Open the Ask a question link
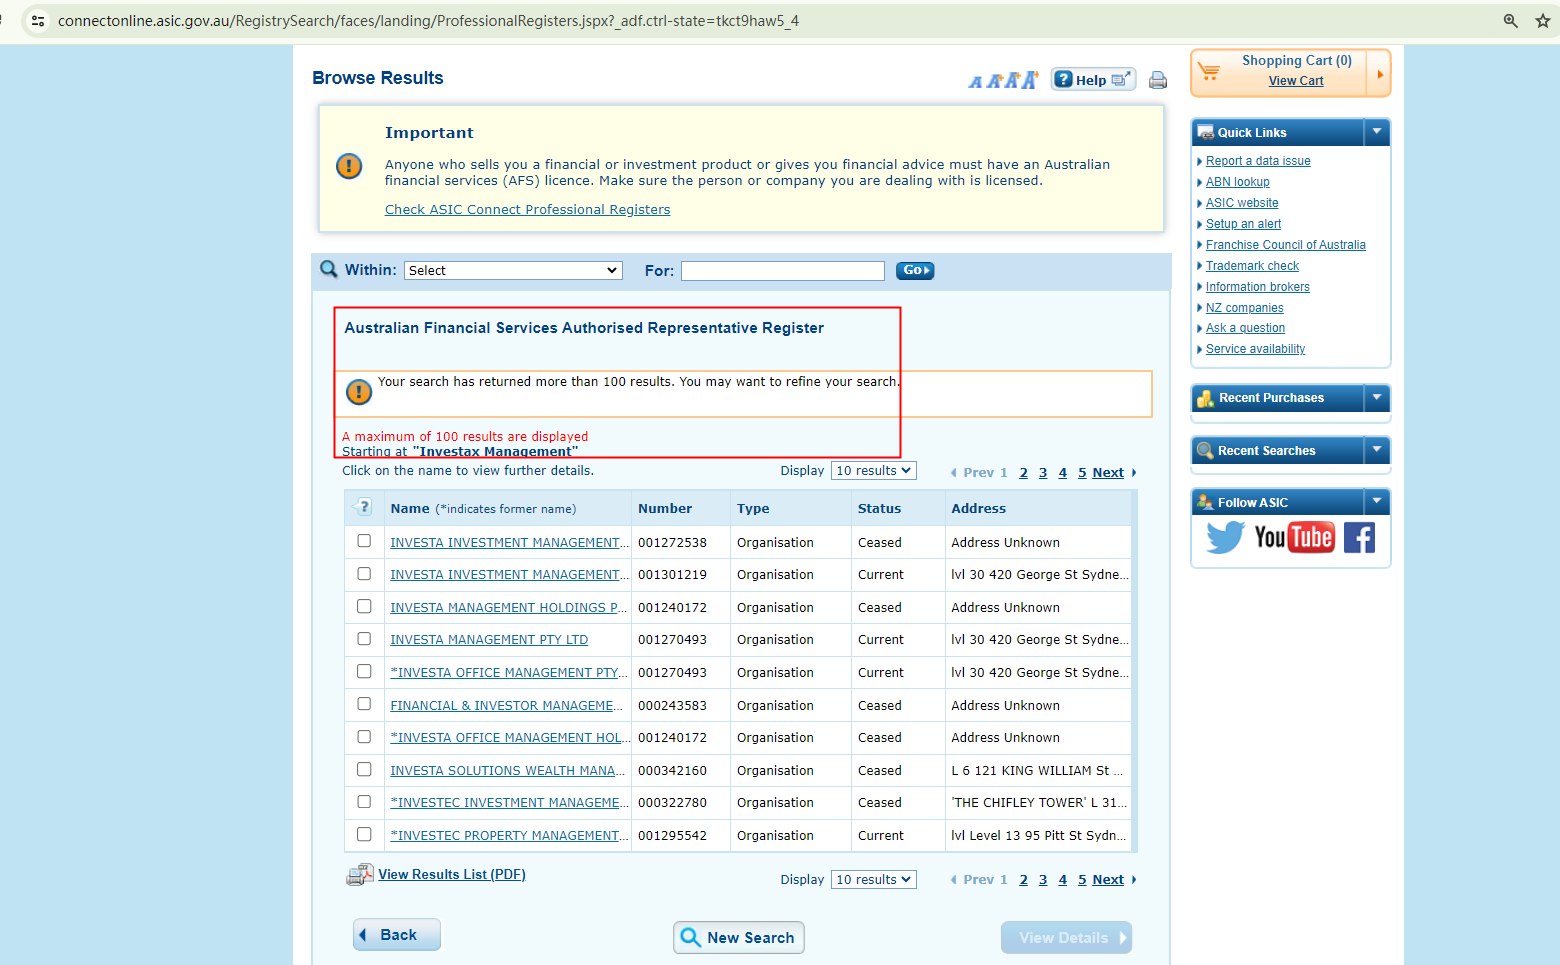 pyautogui.click(x=1245, y=328)
